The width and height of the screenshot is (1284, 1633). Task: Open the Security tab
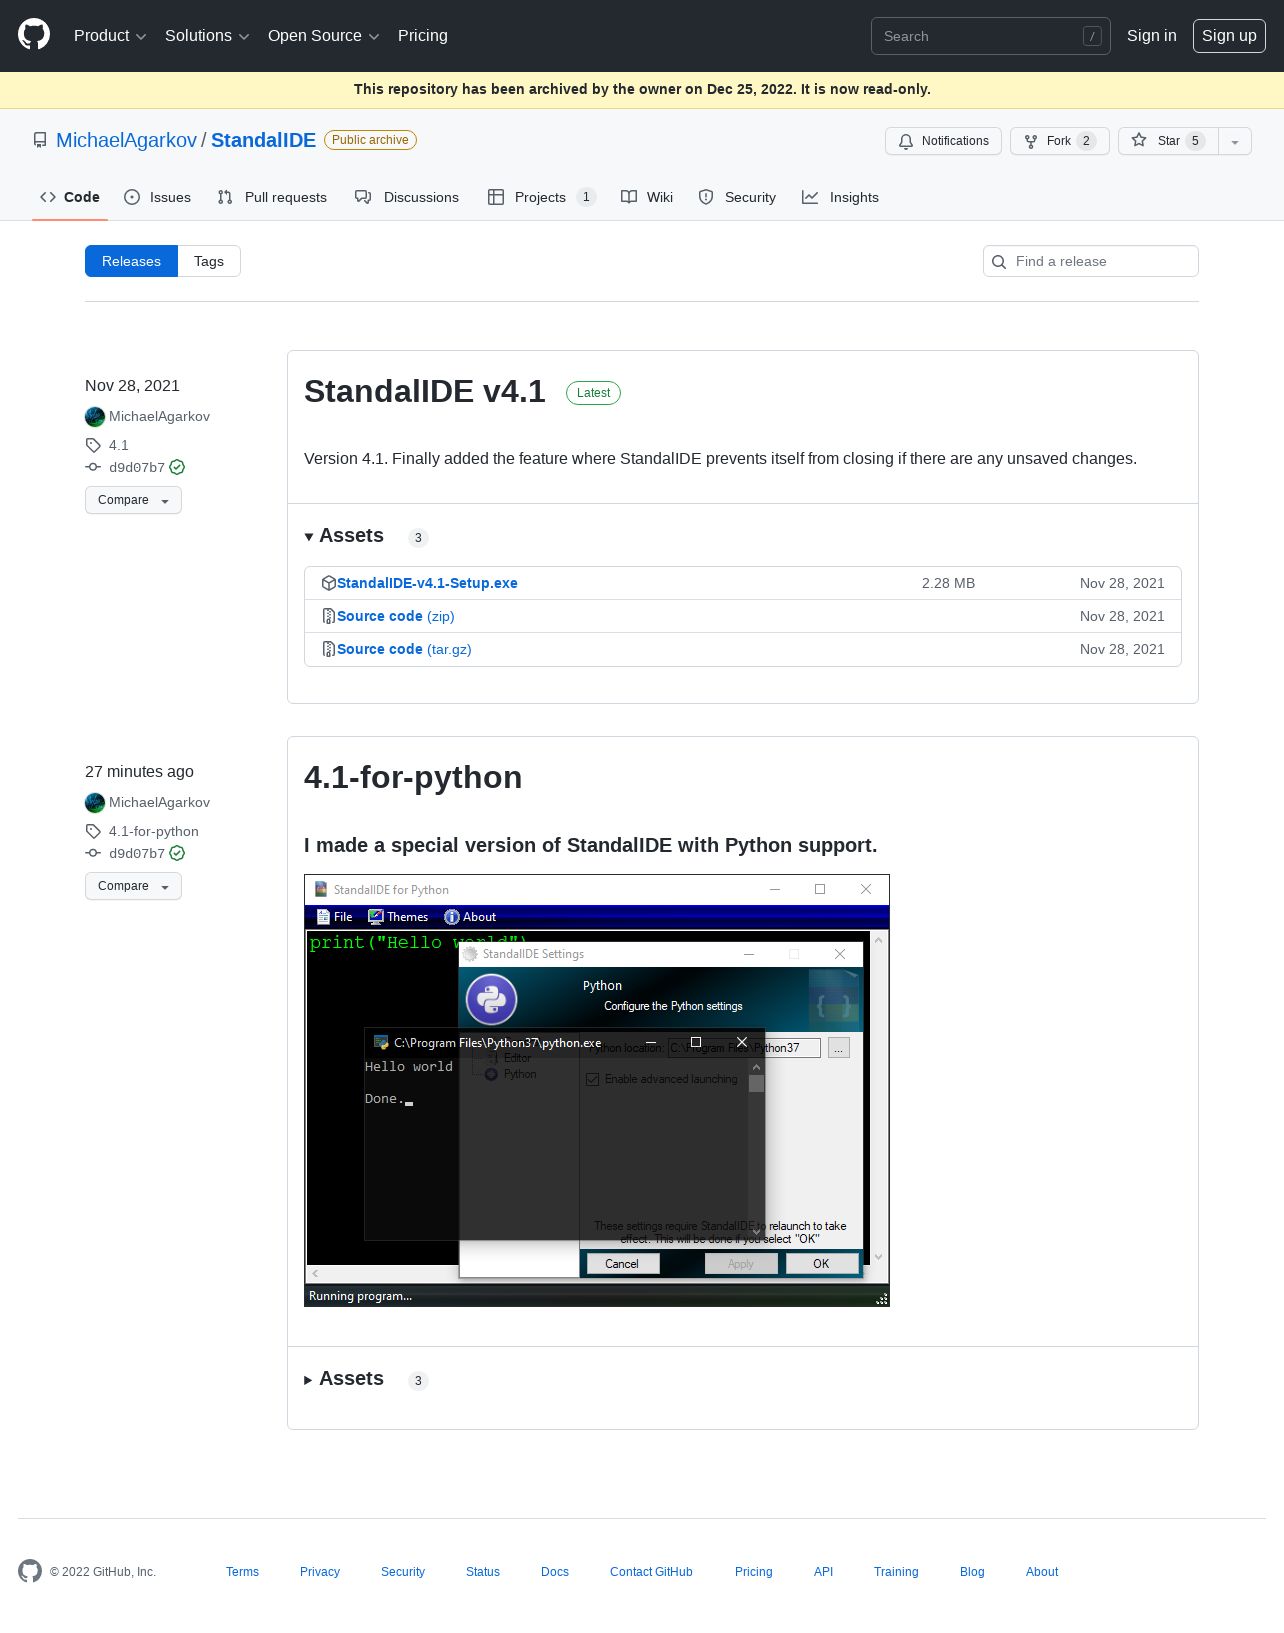click(x=737, y=197)
